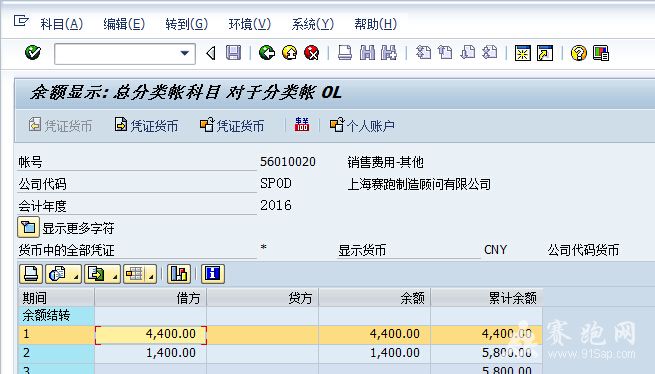Click the yellow Exit up-arrow icon
This screenshot has width=655, height=374.
pyautogui.click(x=289, y=53)
